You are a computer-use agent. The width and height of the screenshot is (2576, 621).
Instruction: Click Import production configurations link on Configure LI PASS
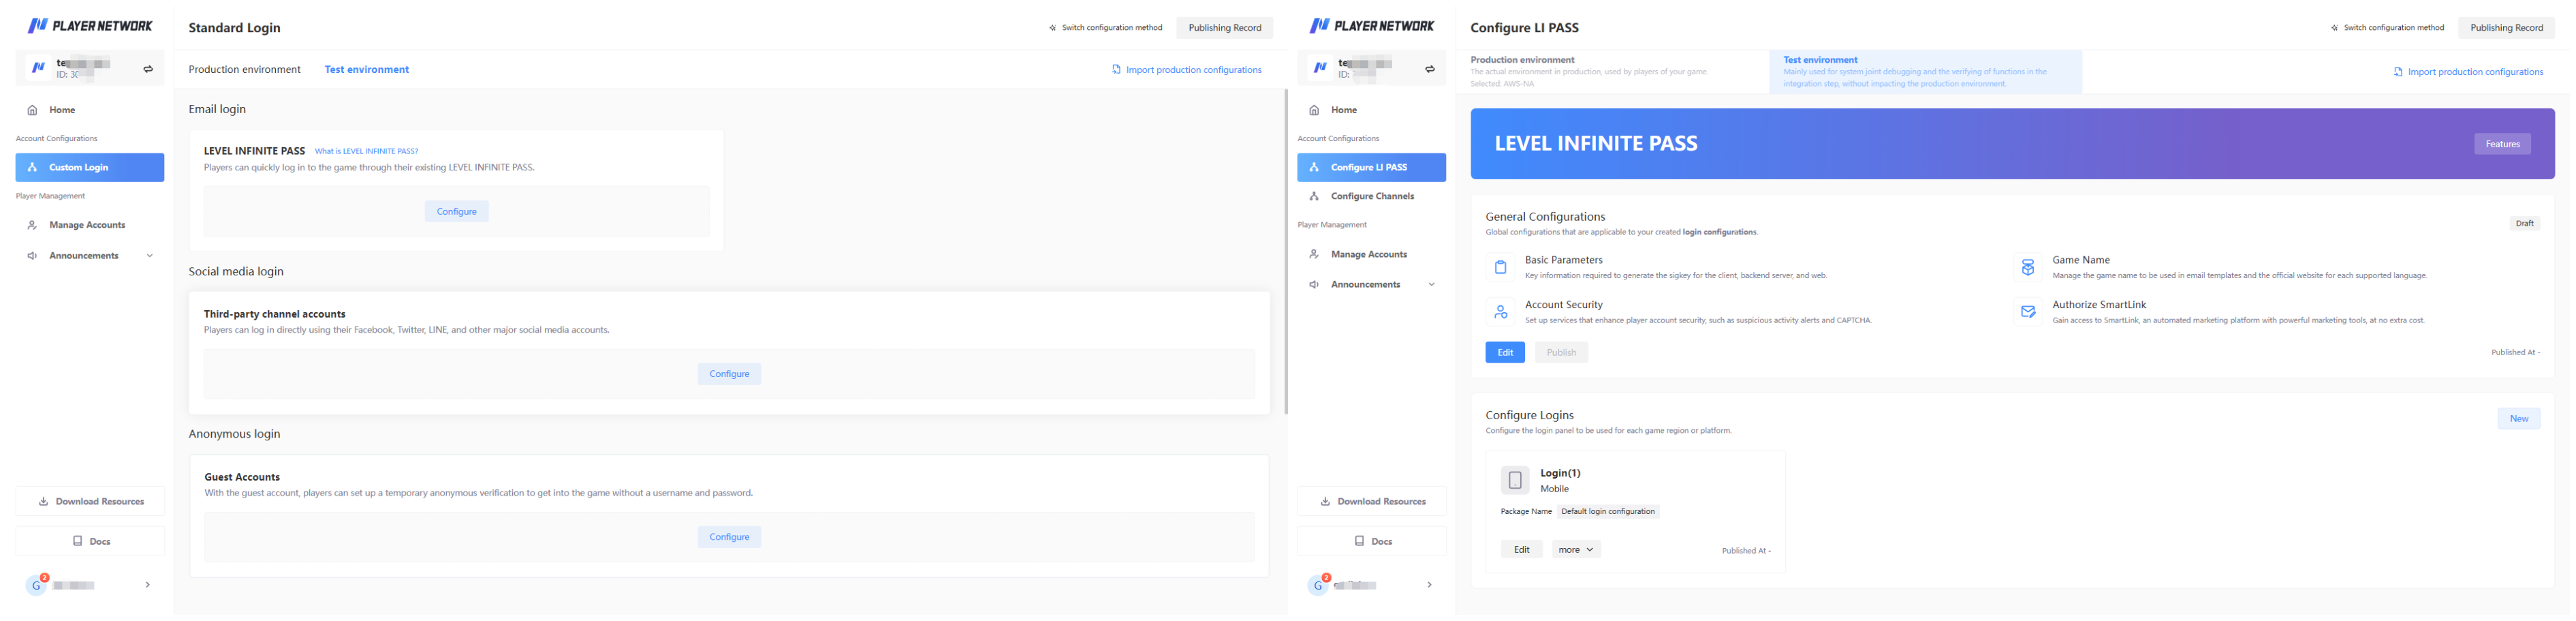2468,72
